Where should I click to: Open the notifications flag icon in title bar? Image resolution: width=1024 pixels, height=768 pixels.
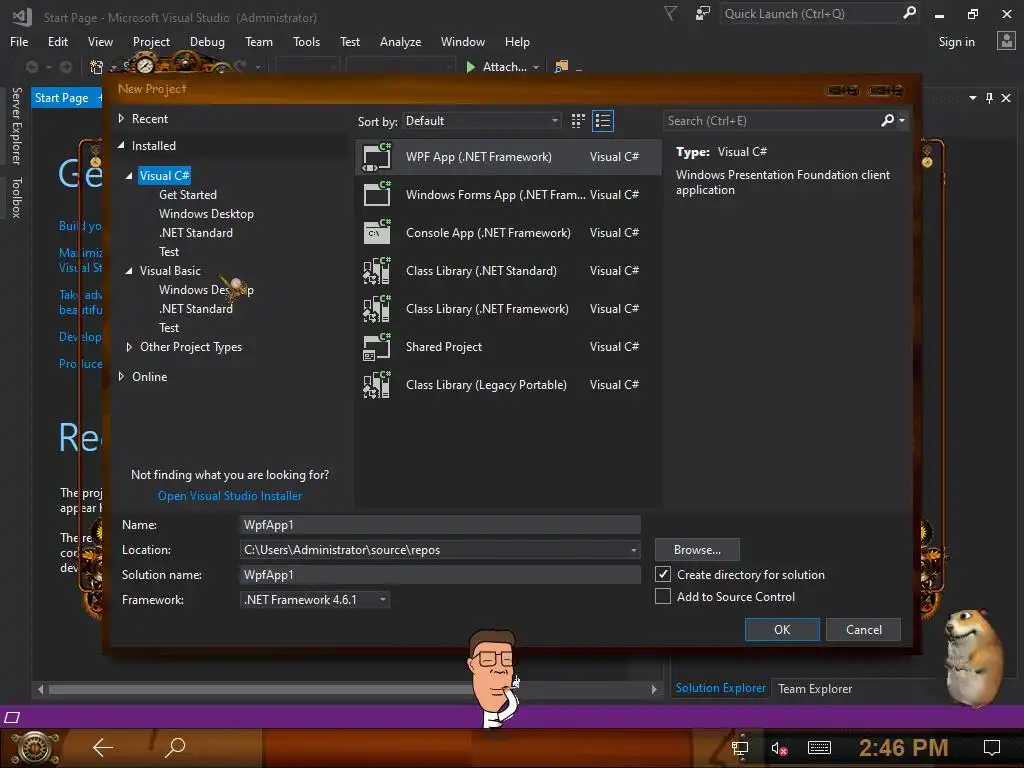pos(671,13)
